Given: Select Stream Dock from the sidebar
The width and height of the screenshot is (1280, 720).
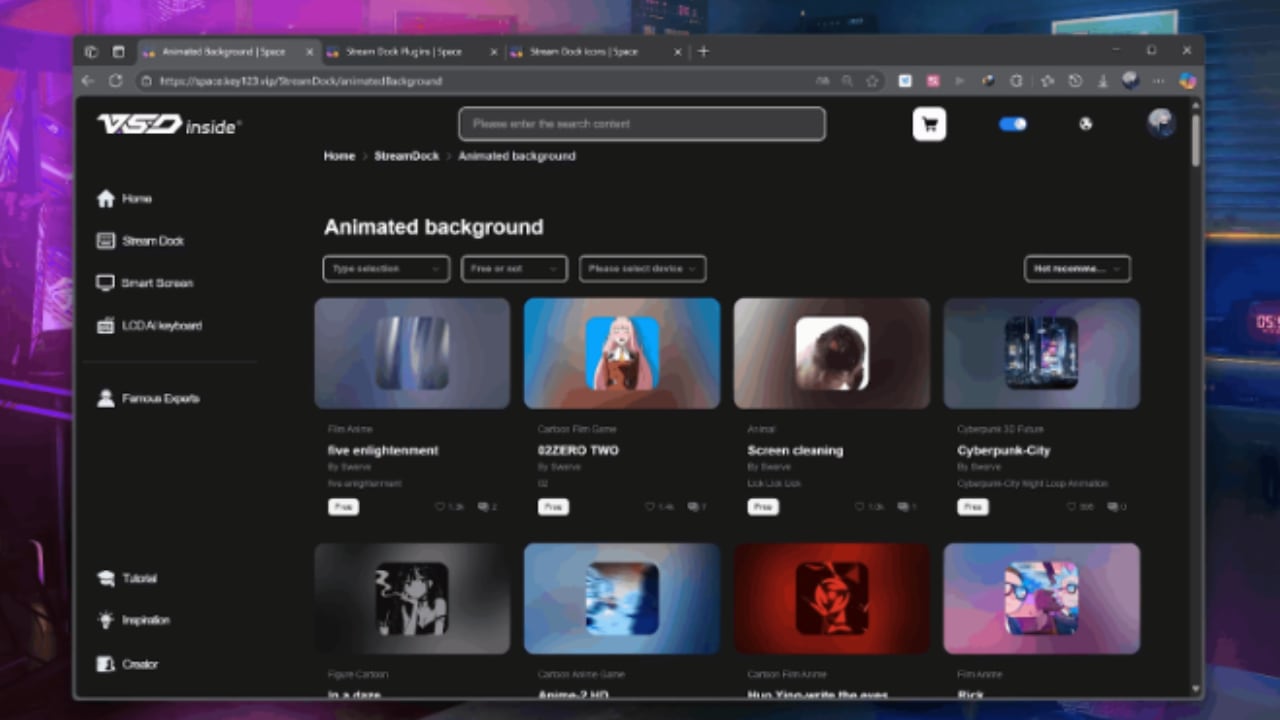Looking at the screenshot, I should (152, 240).
